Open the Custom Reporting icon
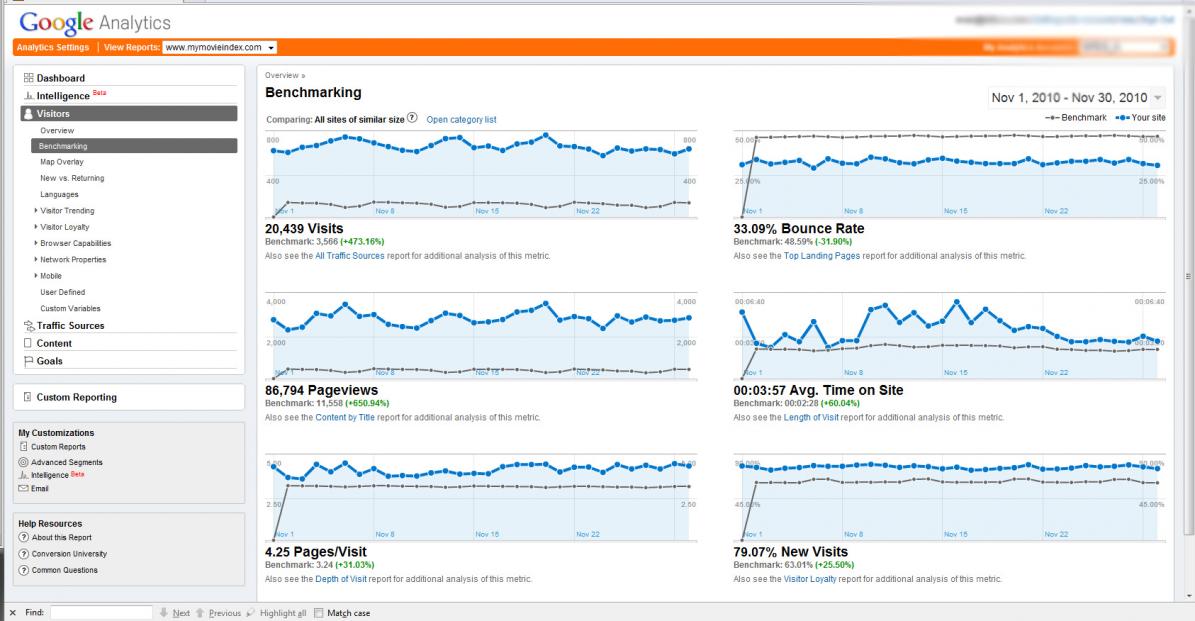The height and width of the screenshot is (621, 1195). (x=27, y=397)
